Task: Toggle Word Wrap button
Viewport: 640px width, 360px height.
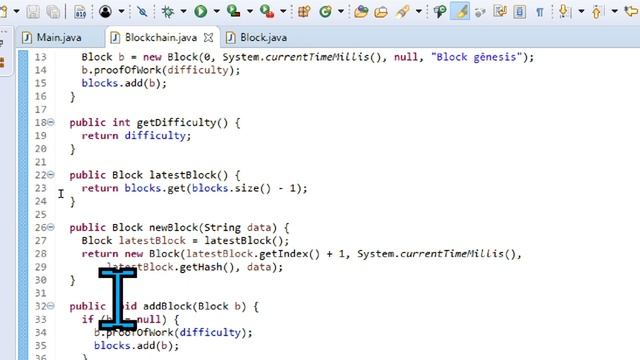Action: (x=500, y=11)
